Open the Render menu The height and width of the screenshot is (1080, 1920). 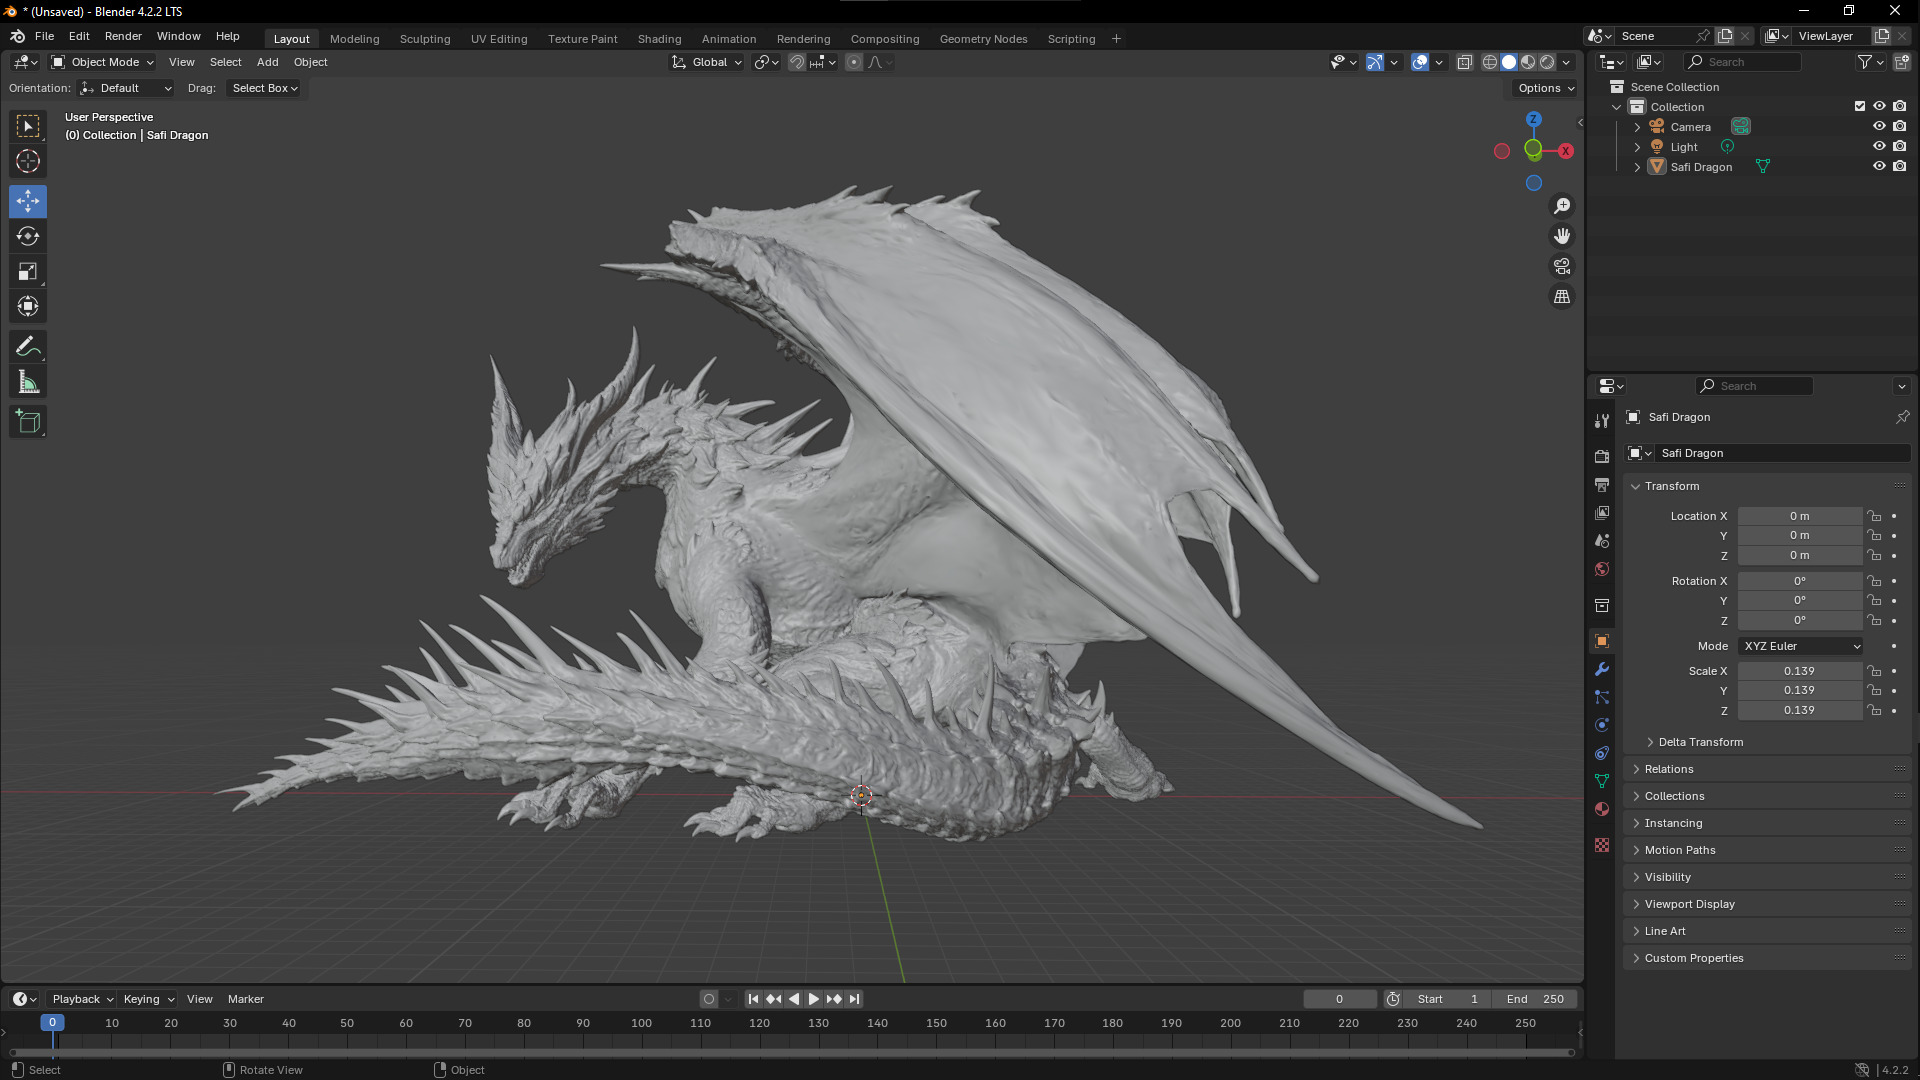(123, 36)
